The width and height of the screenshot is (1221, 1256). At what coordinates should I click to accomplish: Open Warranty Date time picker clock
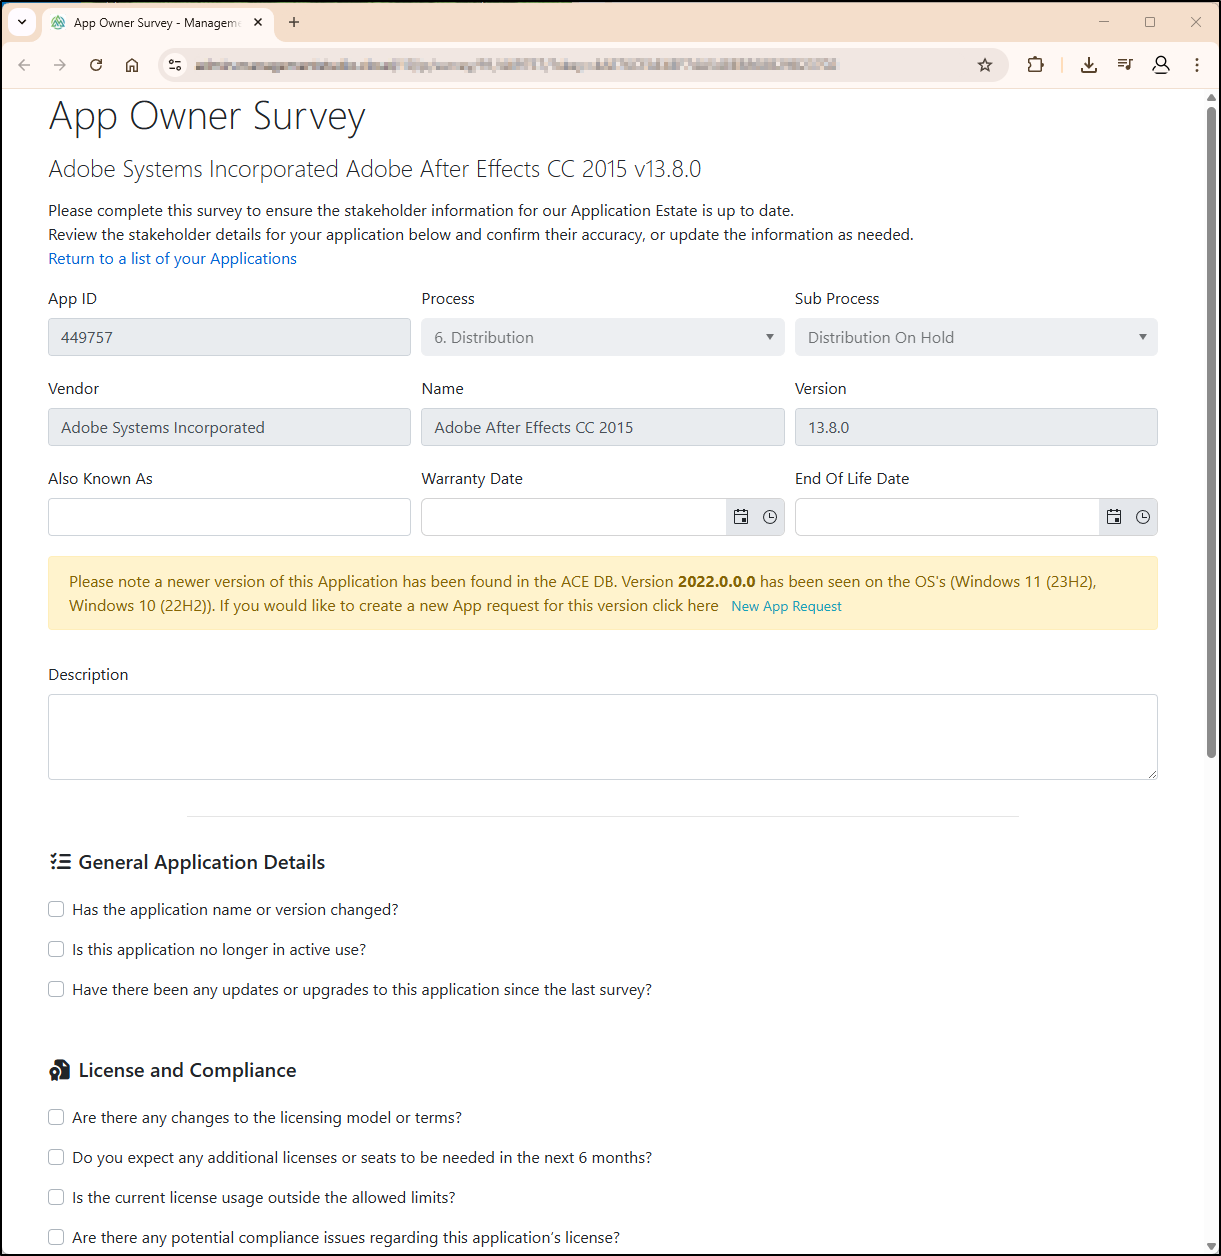click(770, 517)
